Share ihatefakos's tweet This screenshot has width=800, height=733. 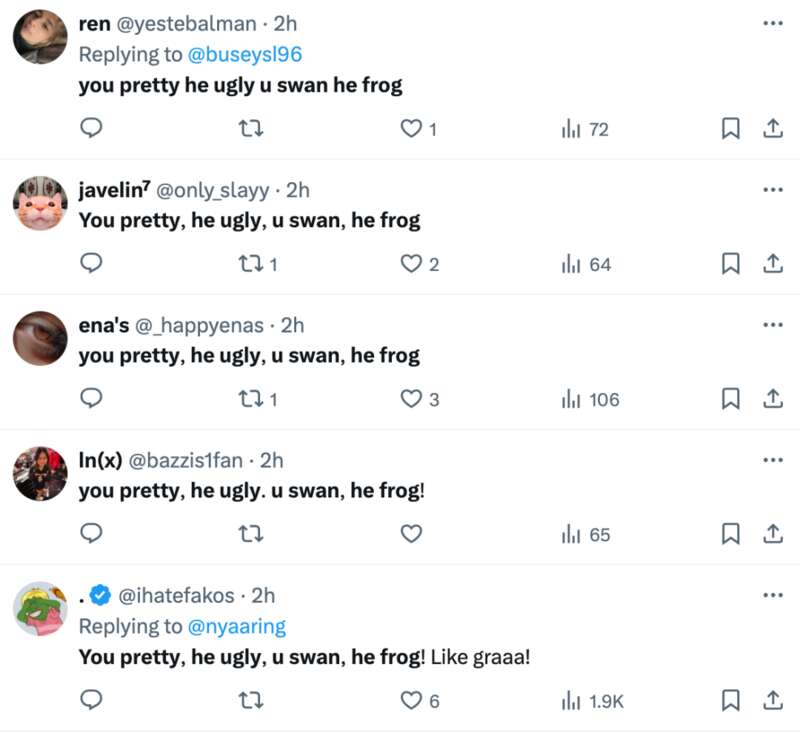[772, 701]
